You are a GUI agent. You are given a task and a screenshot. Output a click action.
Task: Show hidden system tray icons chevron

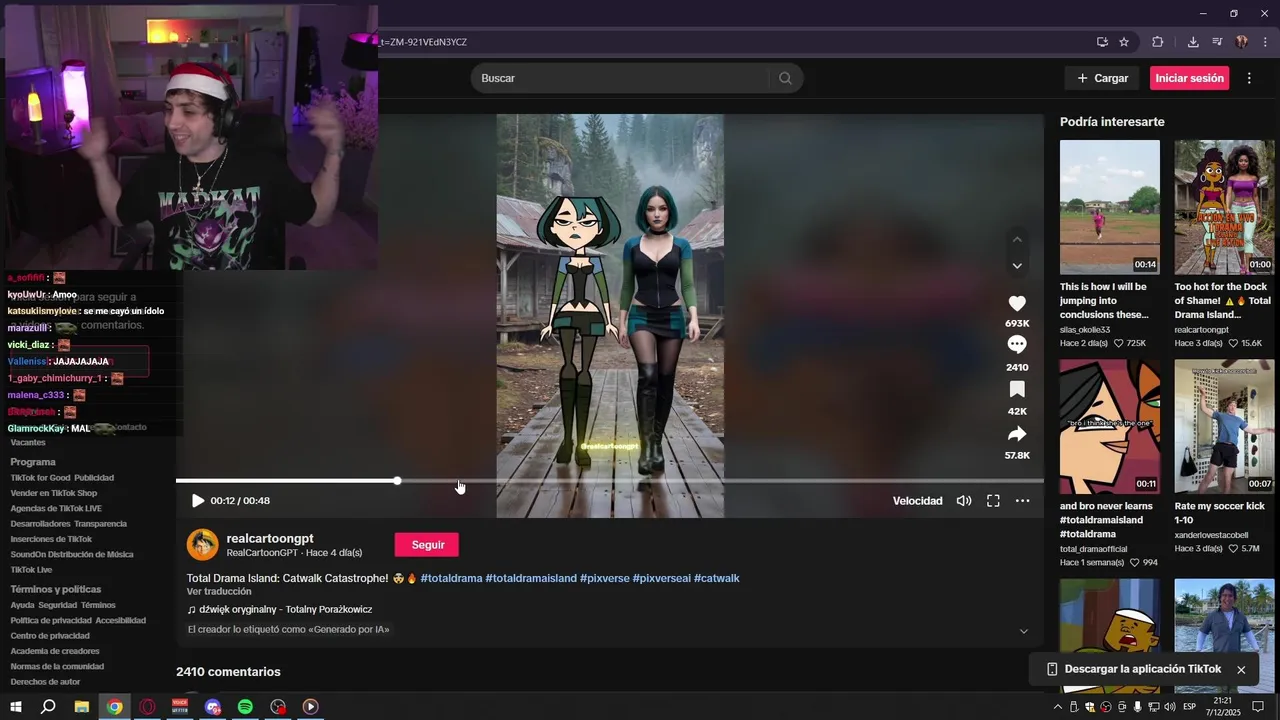(x=1058, y=706)
